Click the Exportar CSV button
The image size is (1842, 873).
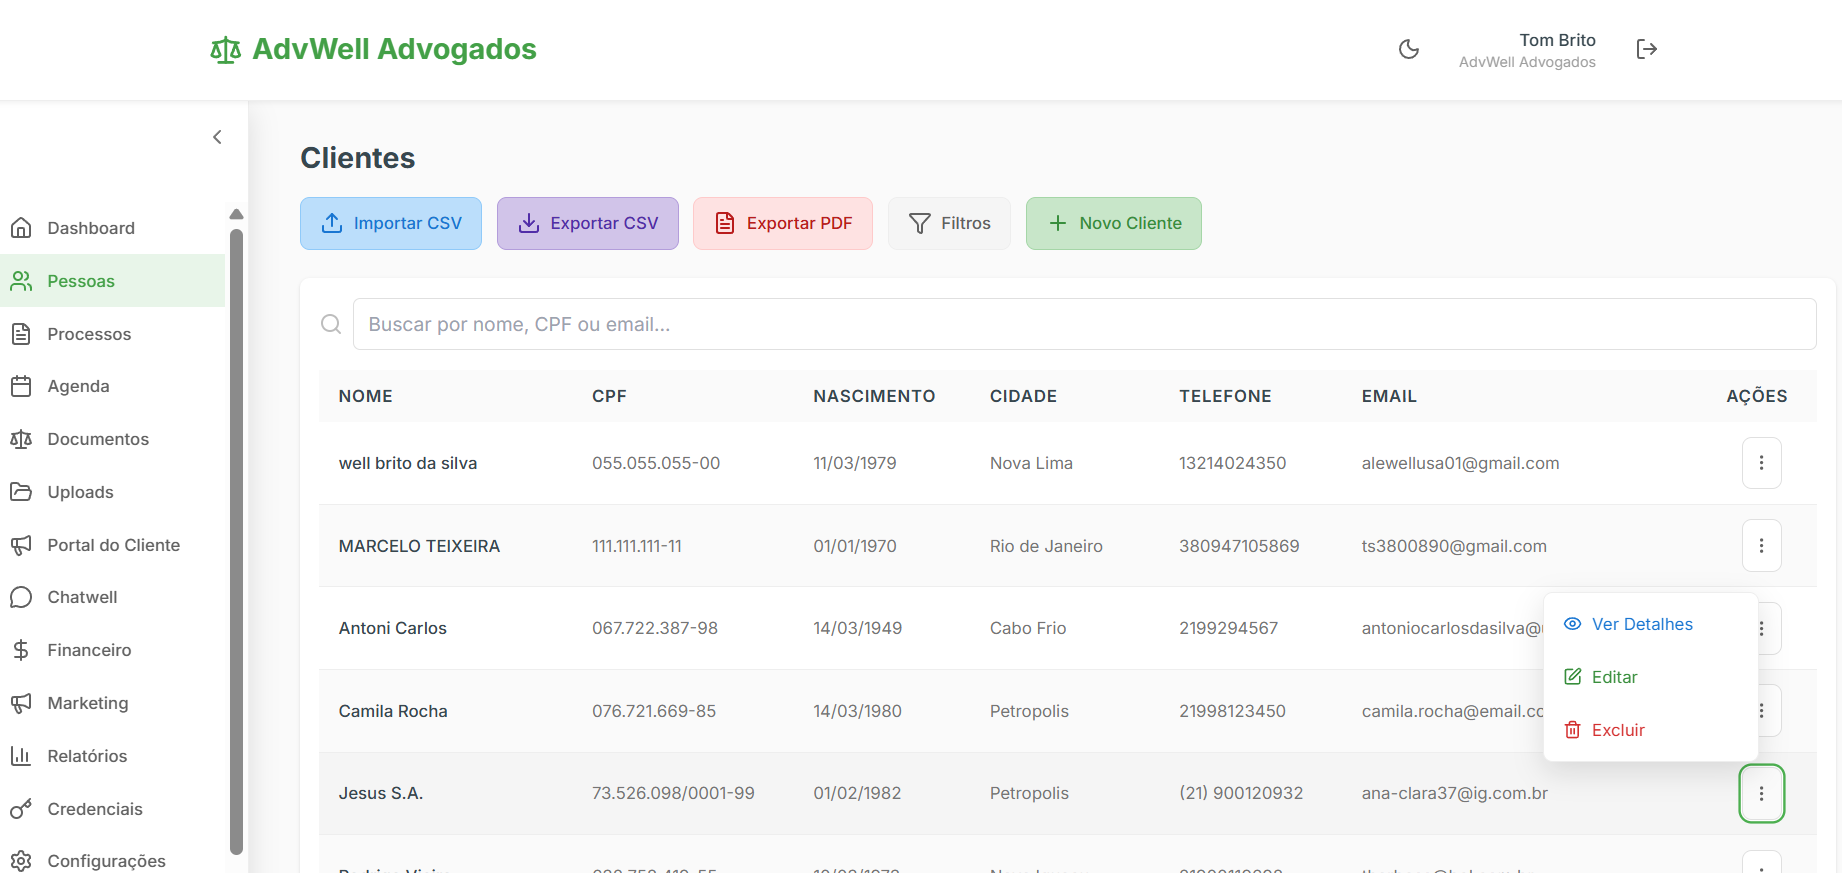click(x=588, y=223)
